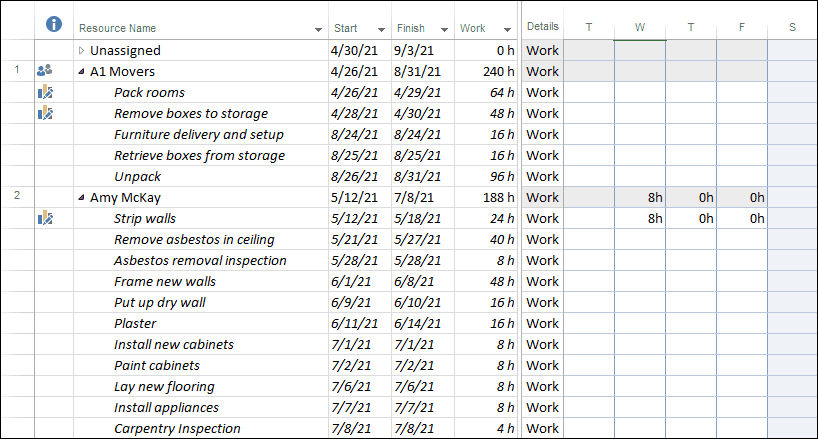818x439 pixels.
Task: Open the Finish column filter dropdown arrow
Action: 444,30
